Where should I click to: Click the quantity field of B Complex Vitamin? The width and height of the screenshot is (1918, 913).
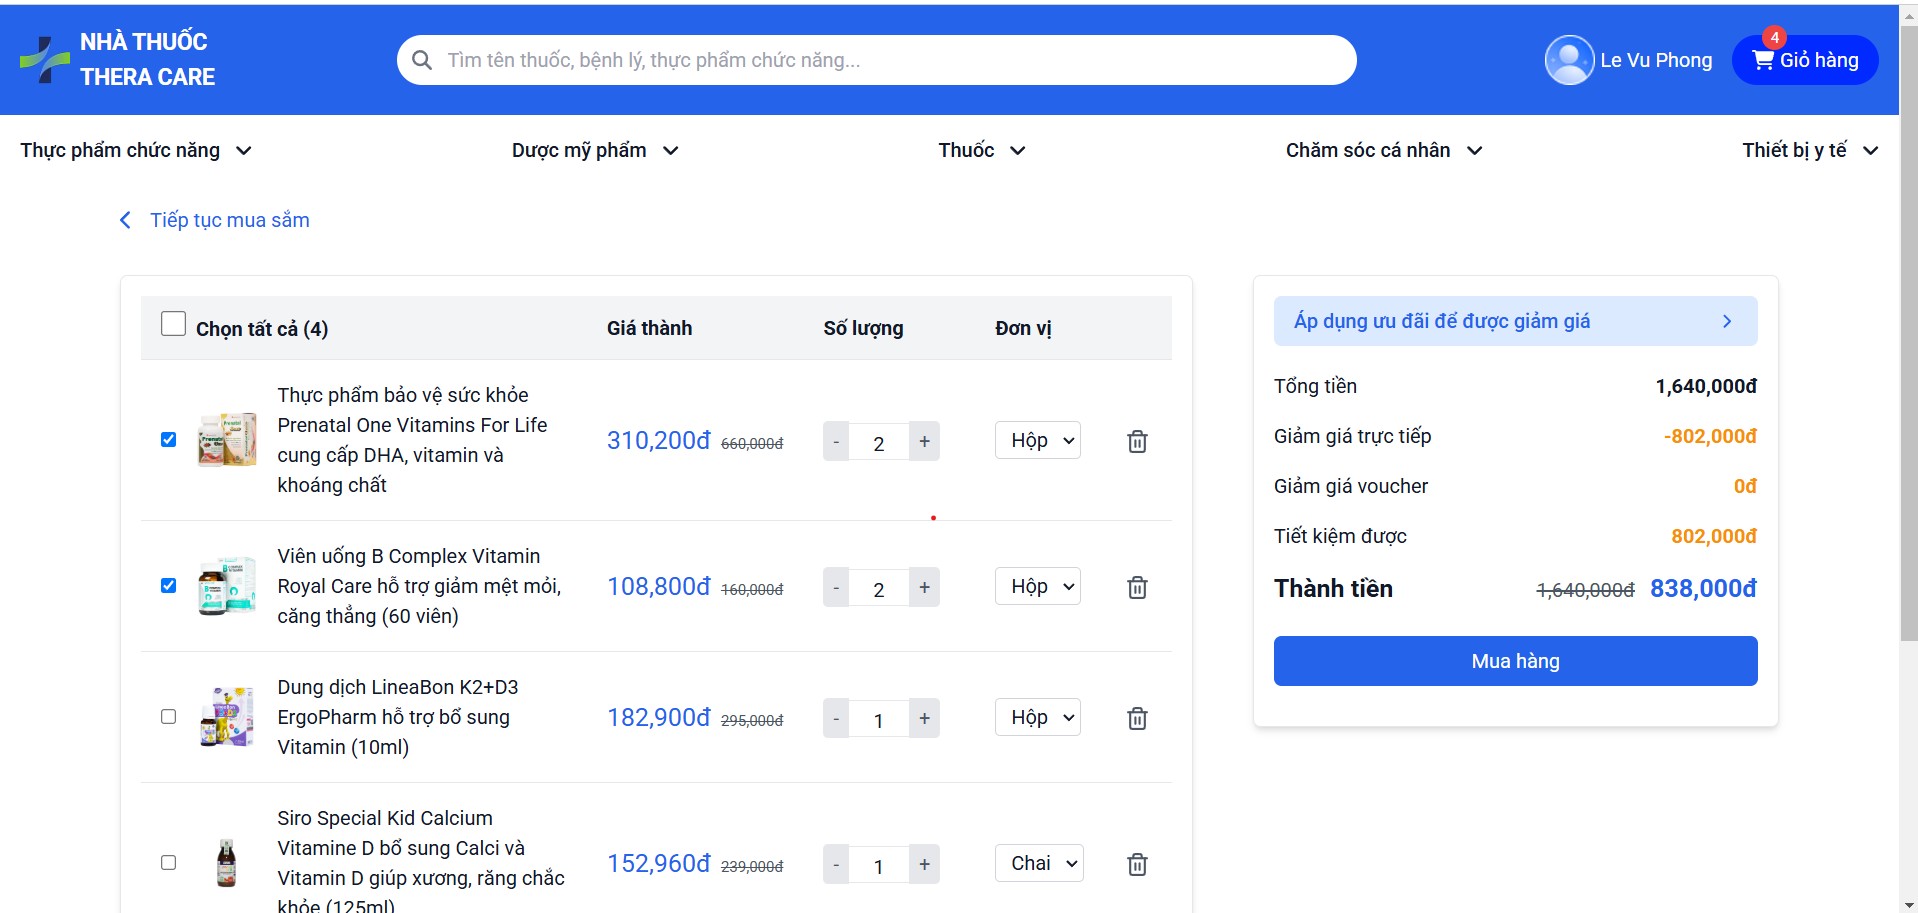coord(879,588)
